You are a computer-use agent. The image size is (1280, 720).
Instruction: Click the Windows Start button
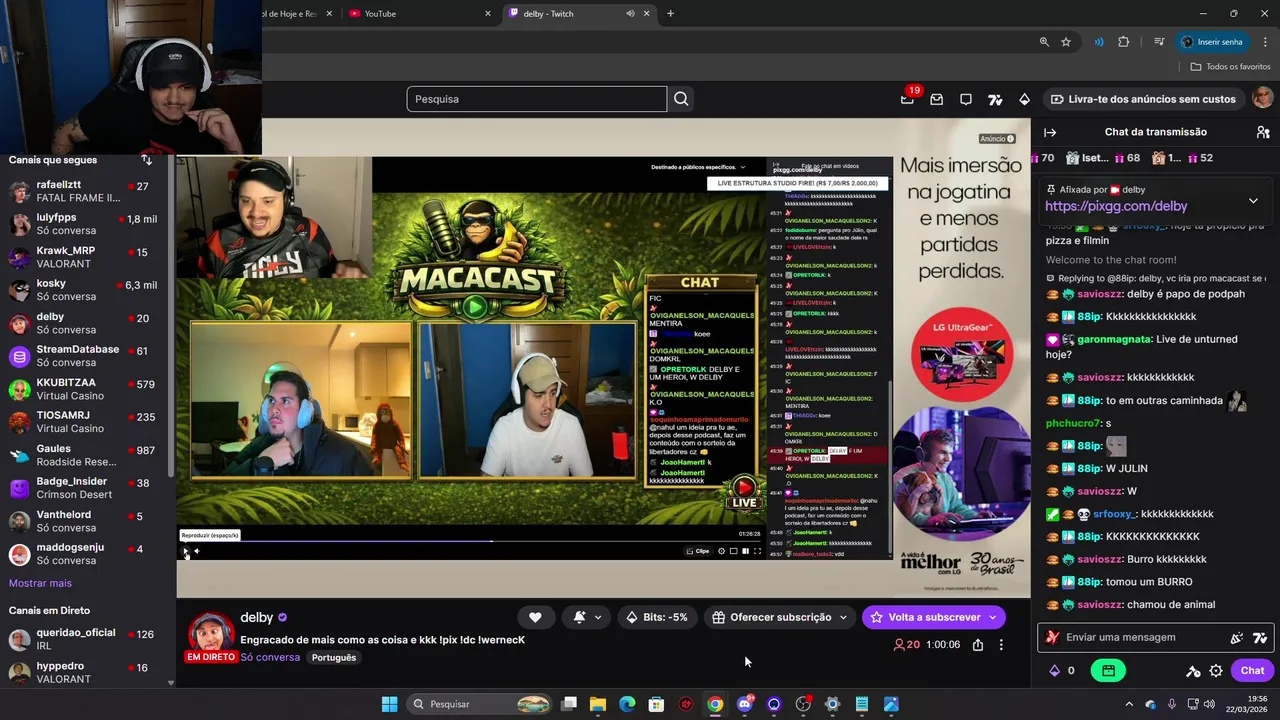389,704
